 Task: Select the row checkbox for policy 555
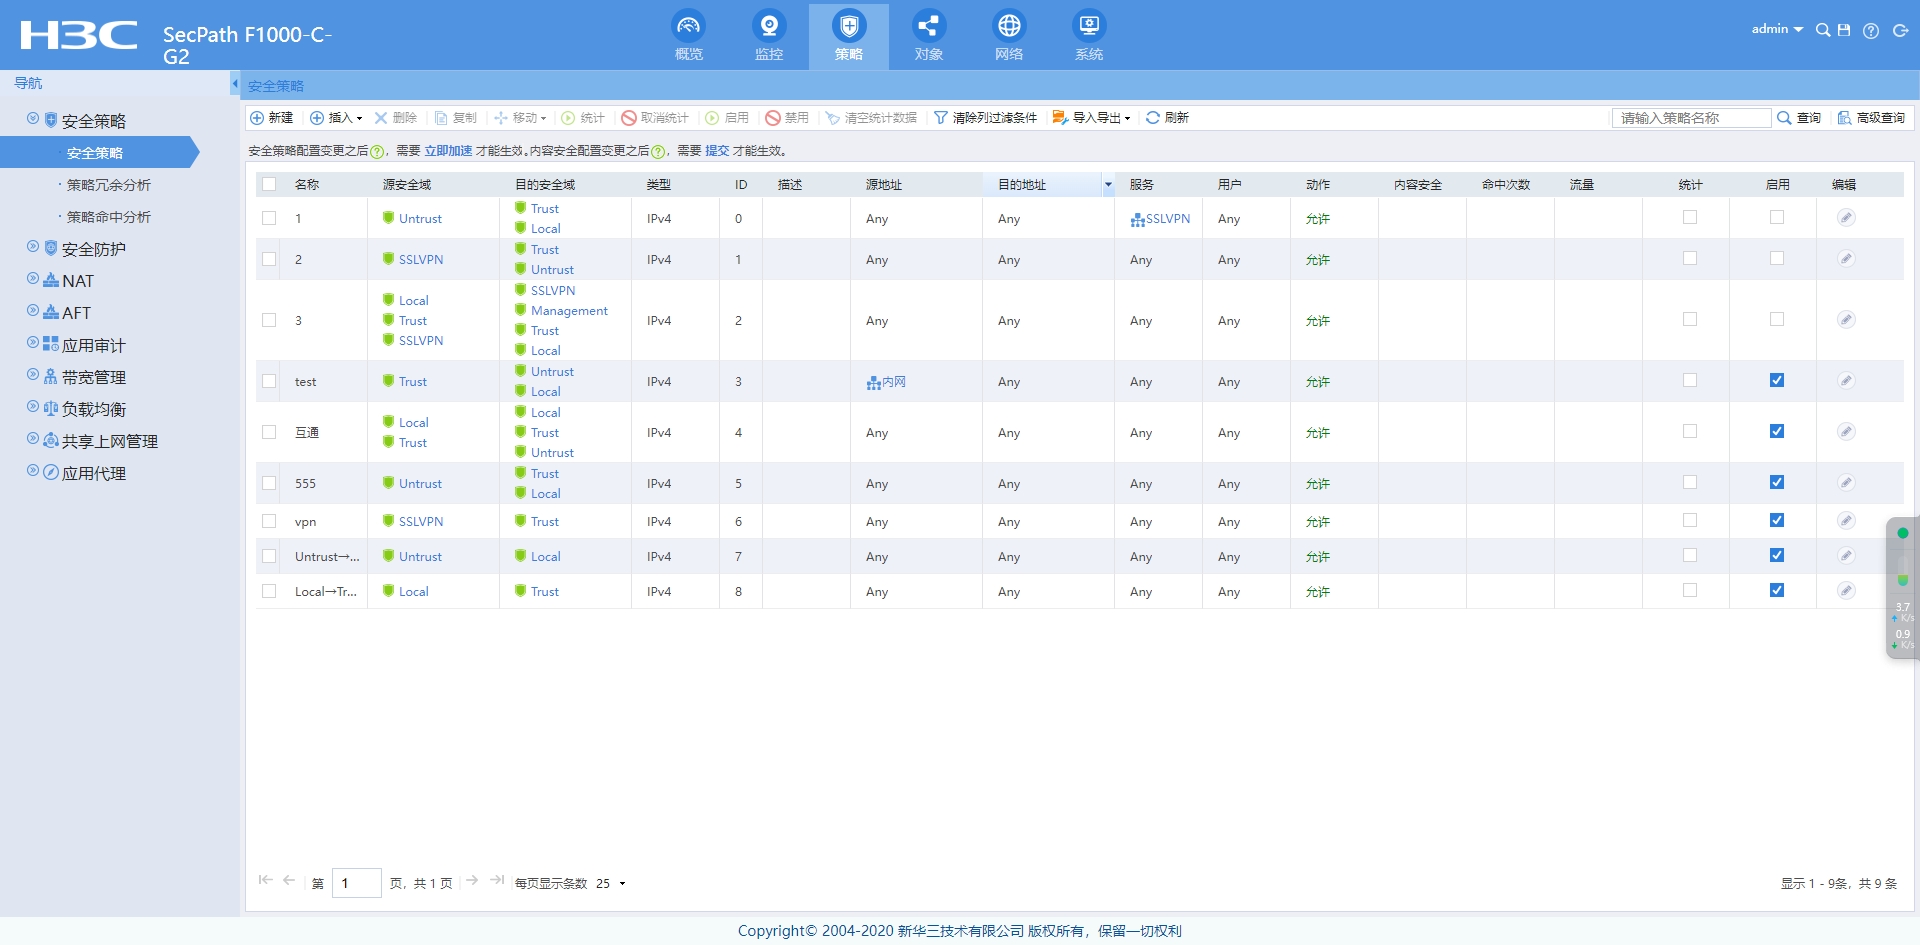click(x=269, y=484)
